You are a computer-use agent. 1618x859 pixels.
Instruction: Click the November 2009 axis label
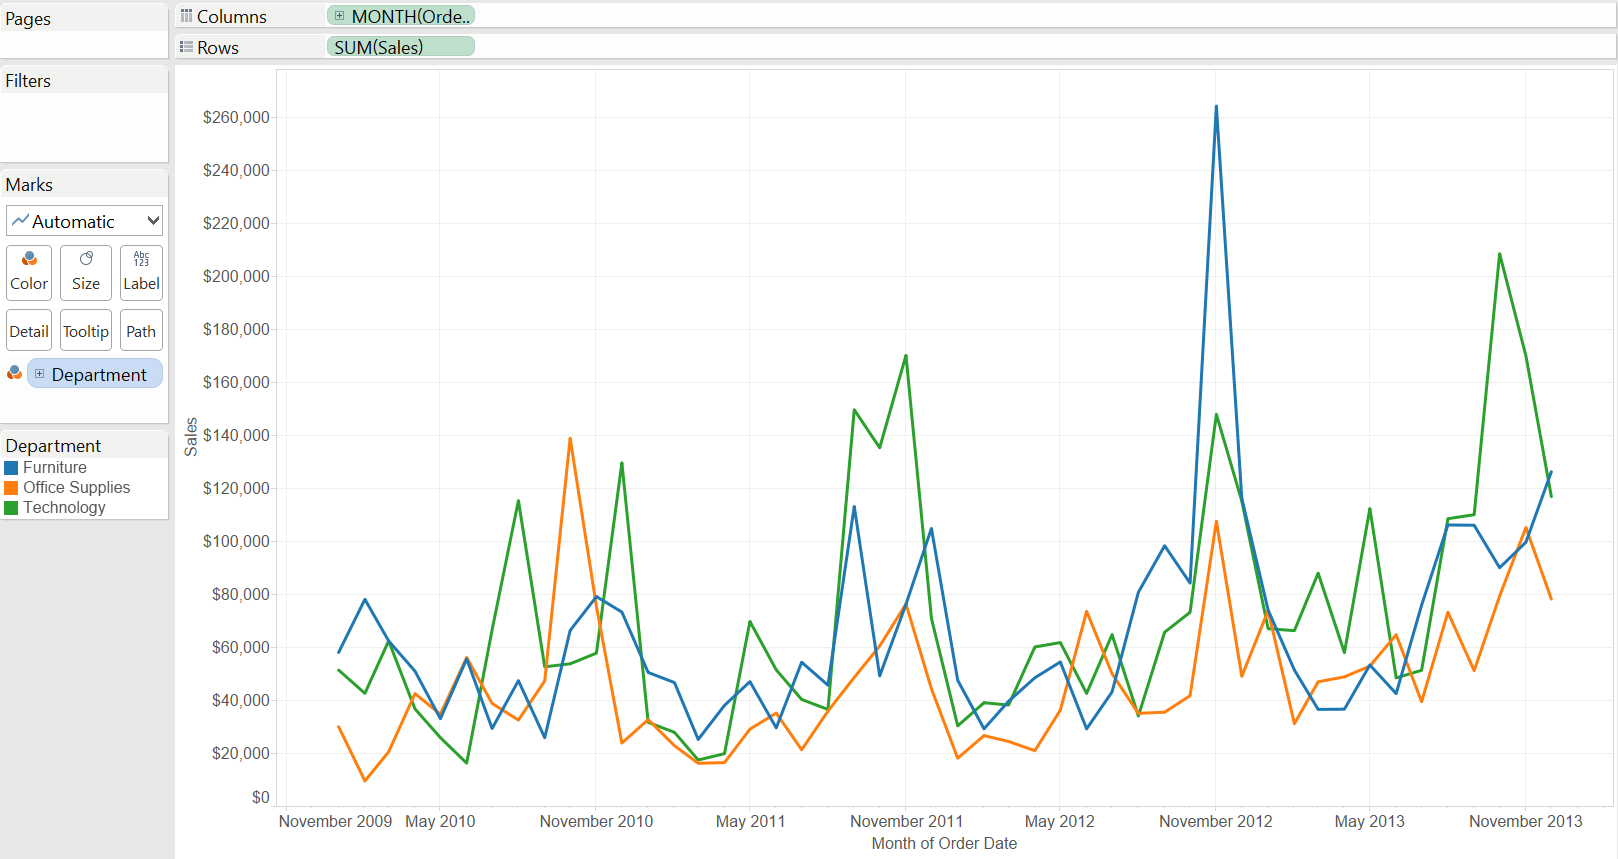335,822
